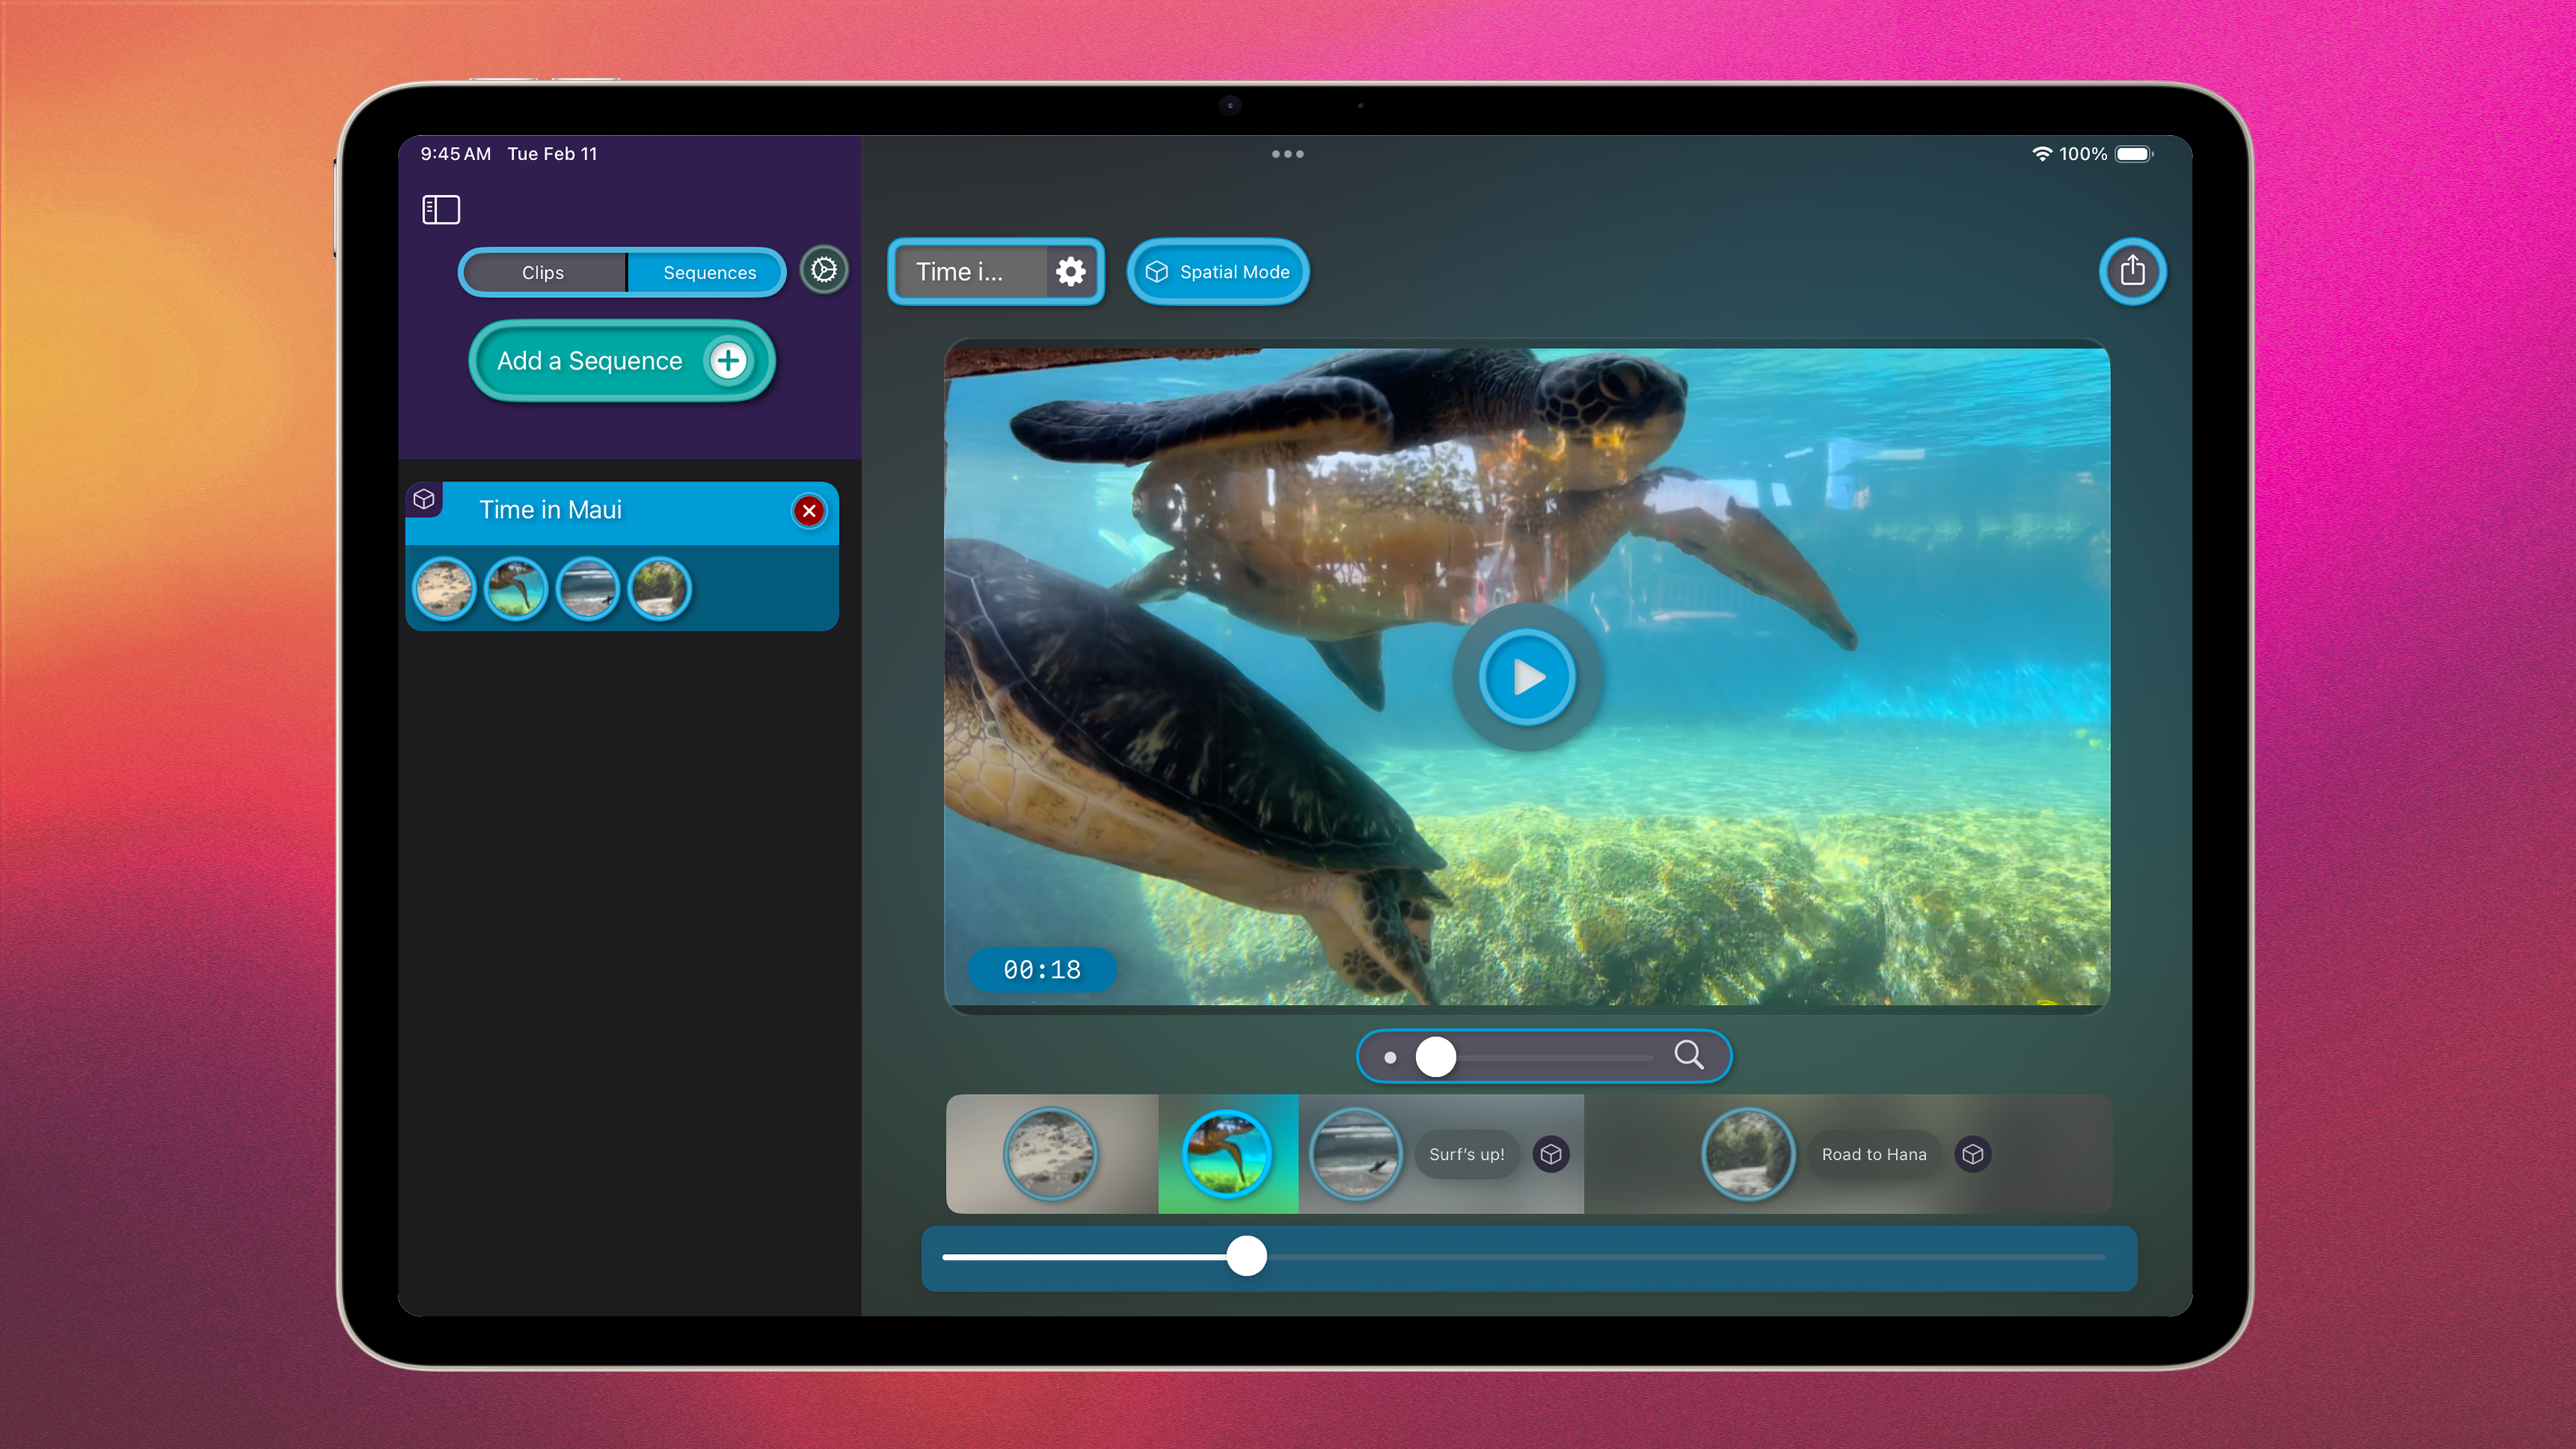Select the surf thumbnail in the Time in Maui sequence

(588, 589)
